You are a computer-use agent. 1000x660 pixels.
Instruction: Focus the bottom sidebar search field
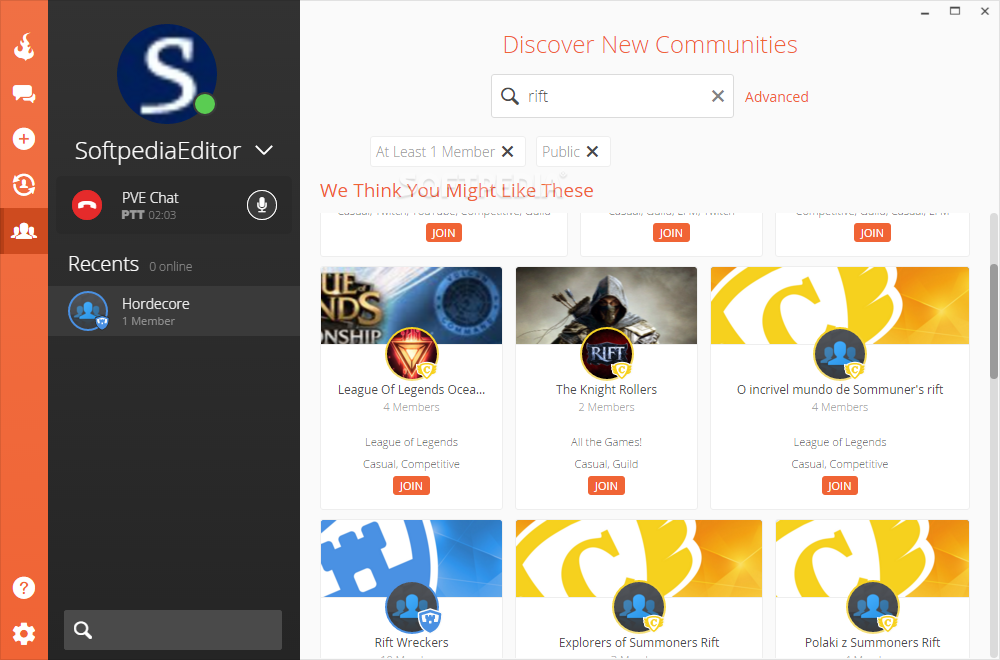(173, 630)
